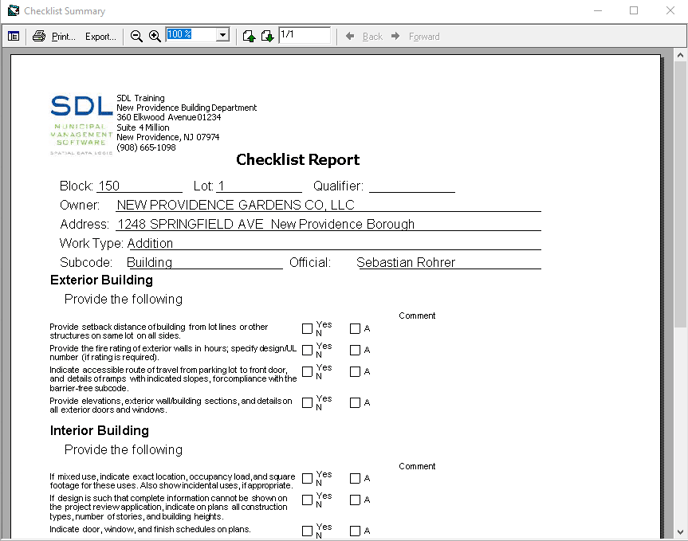The width and height of the screenshot is (688, 541).
Task: Click Exterior Building section heading
Action: pyautogui.click(x=101, y=280)
